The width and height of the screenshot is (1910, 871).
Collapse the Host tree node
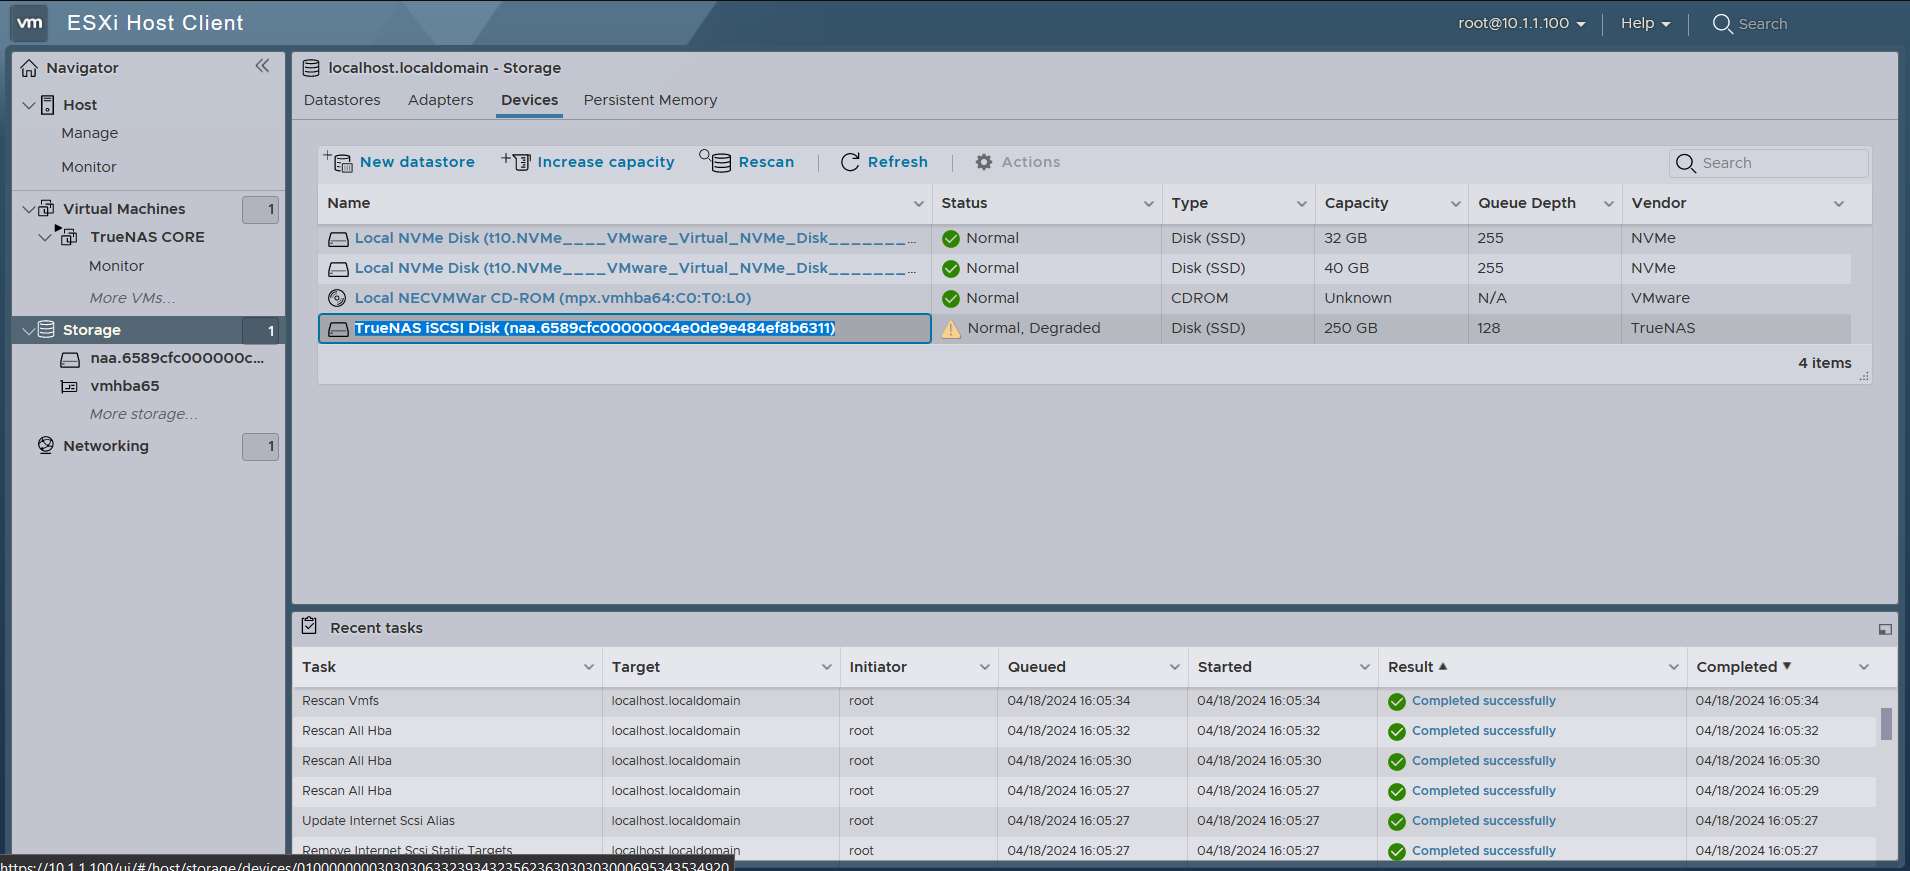[x=29, y=105]
